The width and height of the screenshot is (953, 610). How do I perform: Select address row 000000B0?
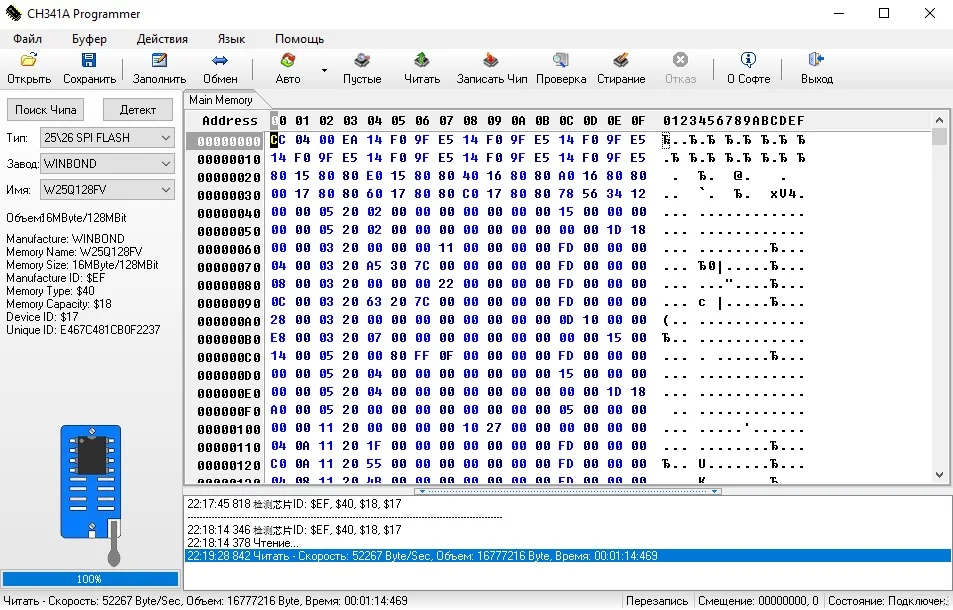(229, 339)
